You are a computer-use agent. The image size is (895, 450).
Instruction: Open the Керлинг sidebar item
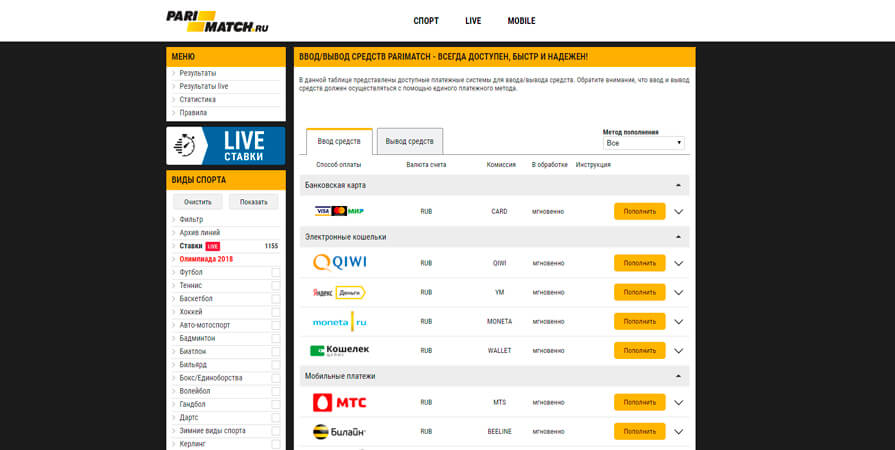click(x=192, y=444)
